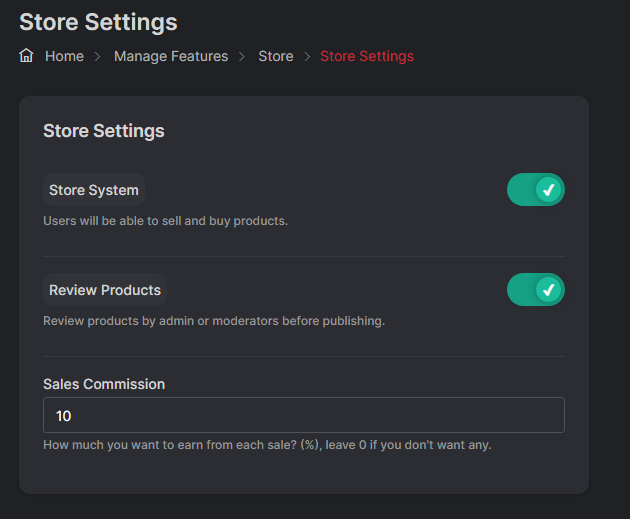Navigate to the Store breadcrumb link
Viewport: 630px width, 519px height.
(275, 56)
